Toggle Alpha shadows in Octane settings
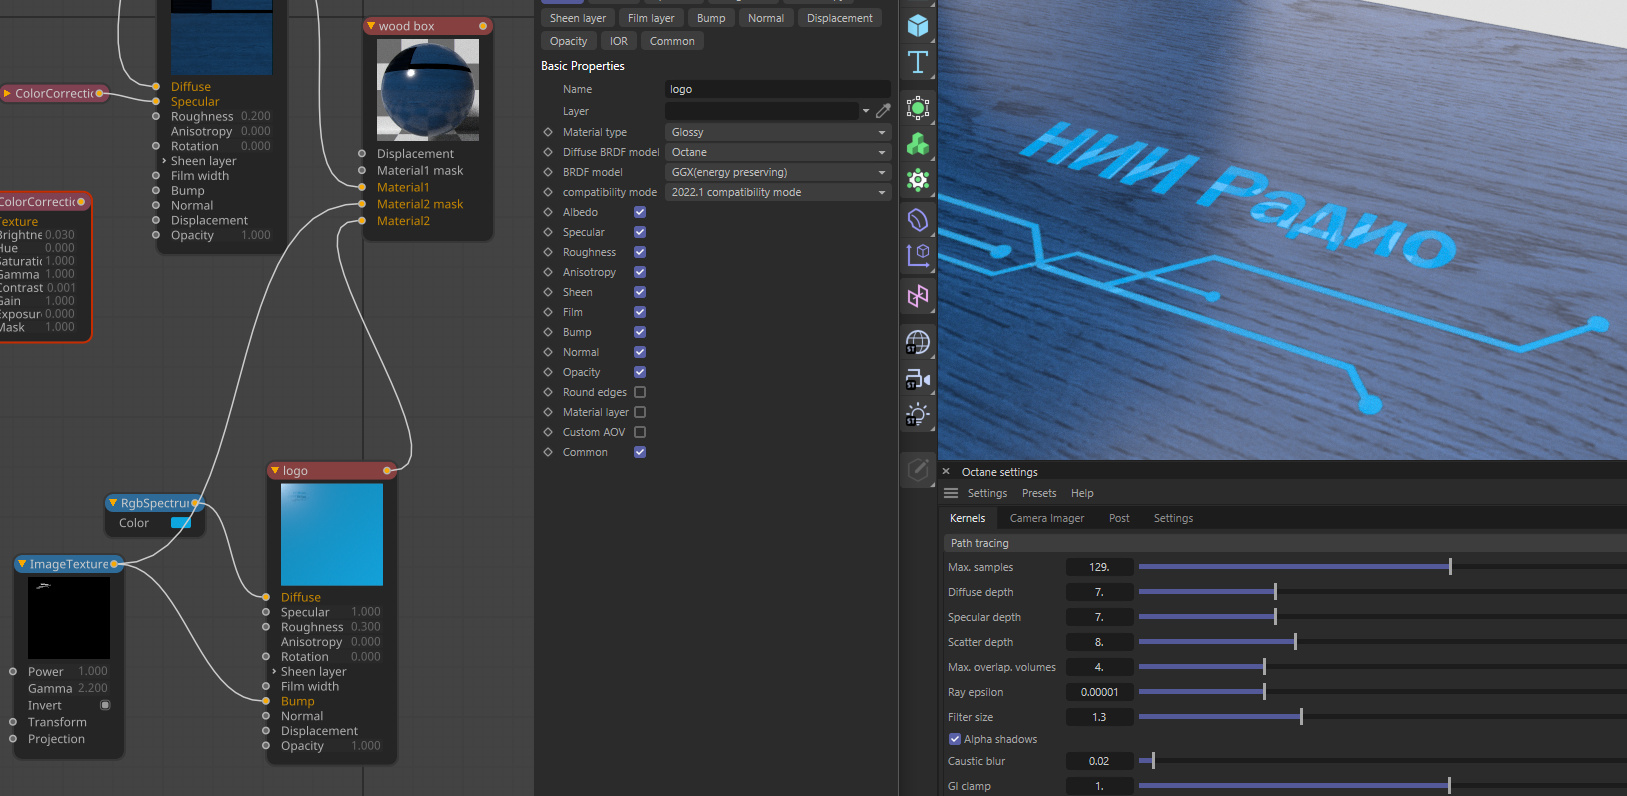 click(955, 739)
